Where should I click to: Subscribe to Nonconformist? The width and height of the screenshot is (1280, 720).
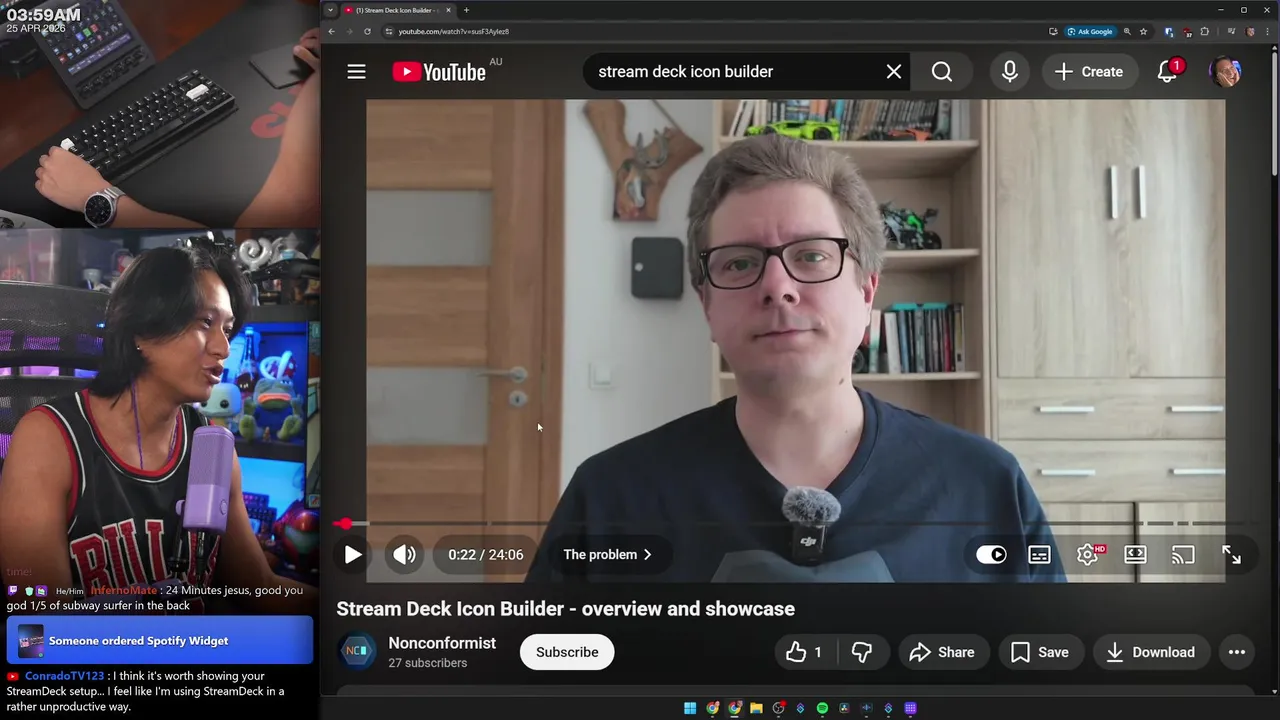[x=567, y=652]
